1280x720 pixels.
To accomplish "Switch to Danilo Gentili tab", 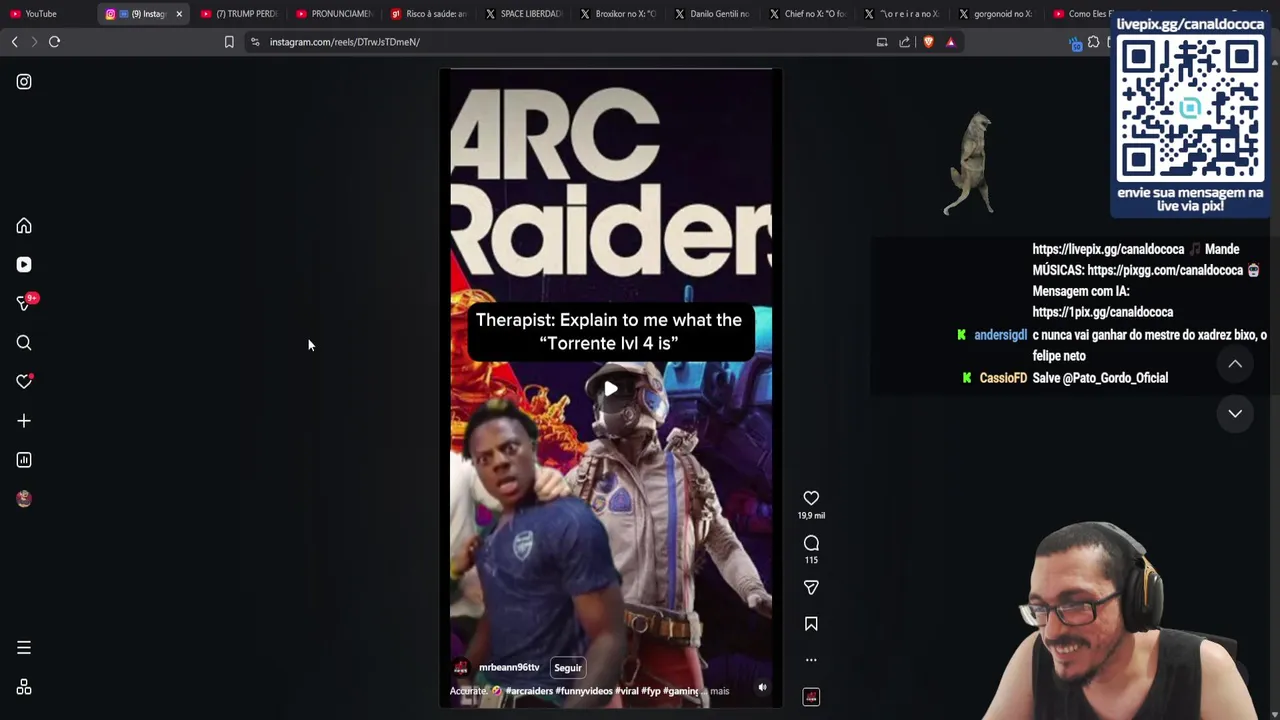I will click(713, 14).
